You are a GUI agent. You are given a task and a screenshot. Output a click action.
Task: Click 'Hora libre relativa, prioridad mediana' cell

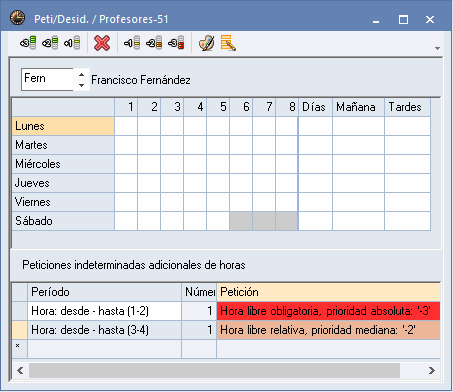[x=329, y=330]
